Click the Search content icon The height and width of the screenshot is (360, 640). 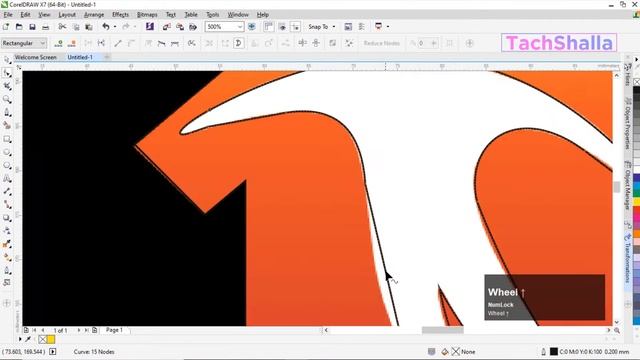pyautogui.click(x=150, y=27)
